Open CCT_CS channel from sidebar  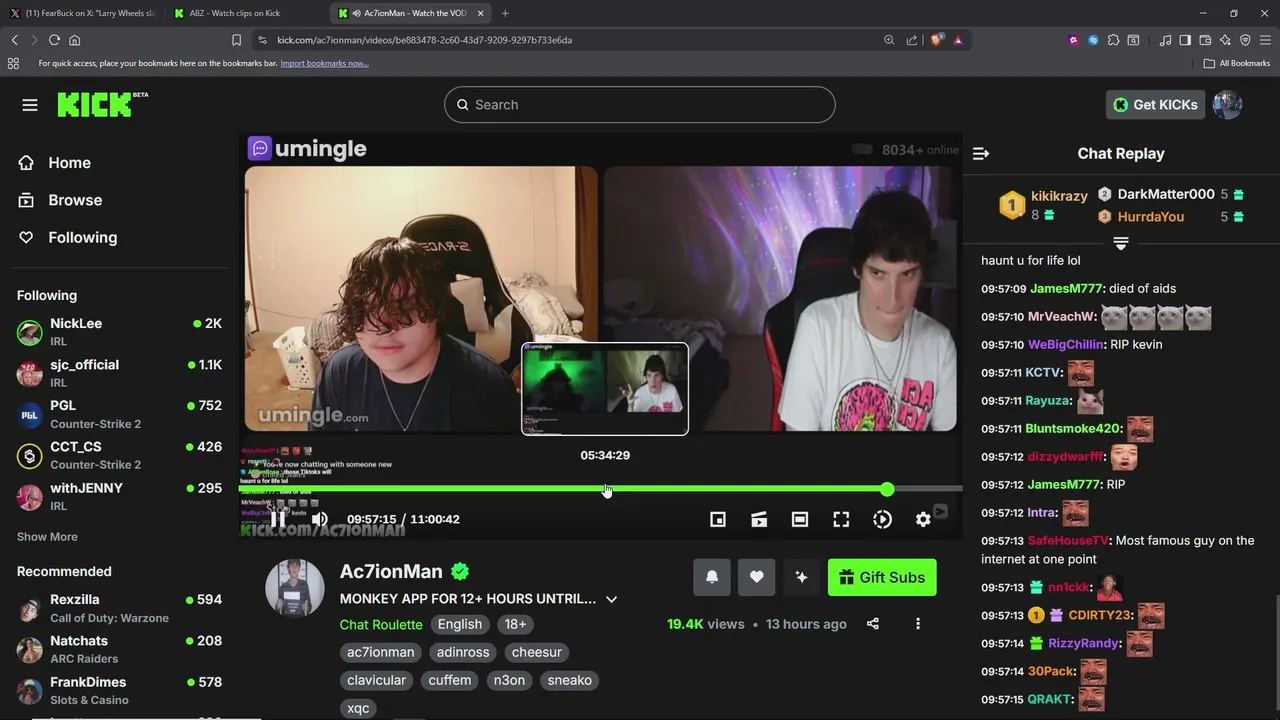[120, 455]
